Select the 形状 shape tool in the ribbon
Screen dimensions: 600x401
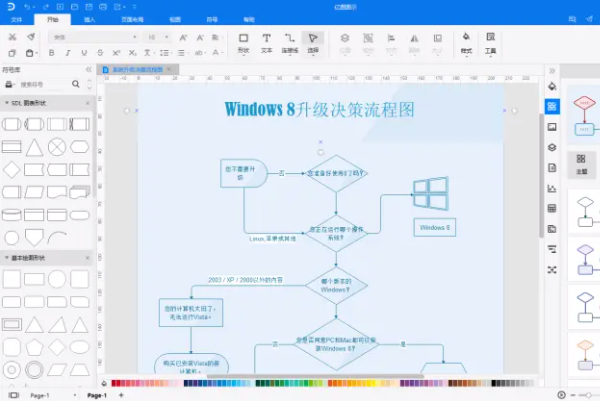pos(243,42)
